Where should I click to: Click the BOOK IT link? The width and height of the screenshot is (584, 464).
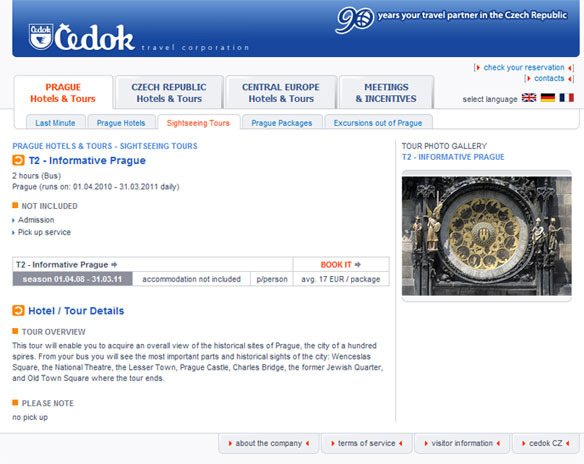tap(336, 264)
